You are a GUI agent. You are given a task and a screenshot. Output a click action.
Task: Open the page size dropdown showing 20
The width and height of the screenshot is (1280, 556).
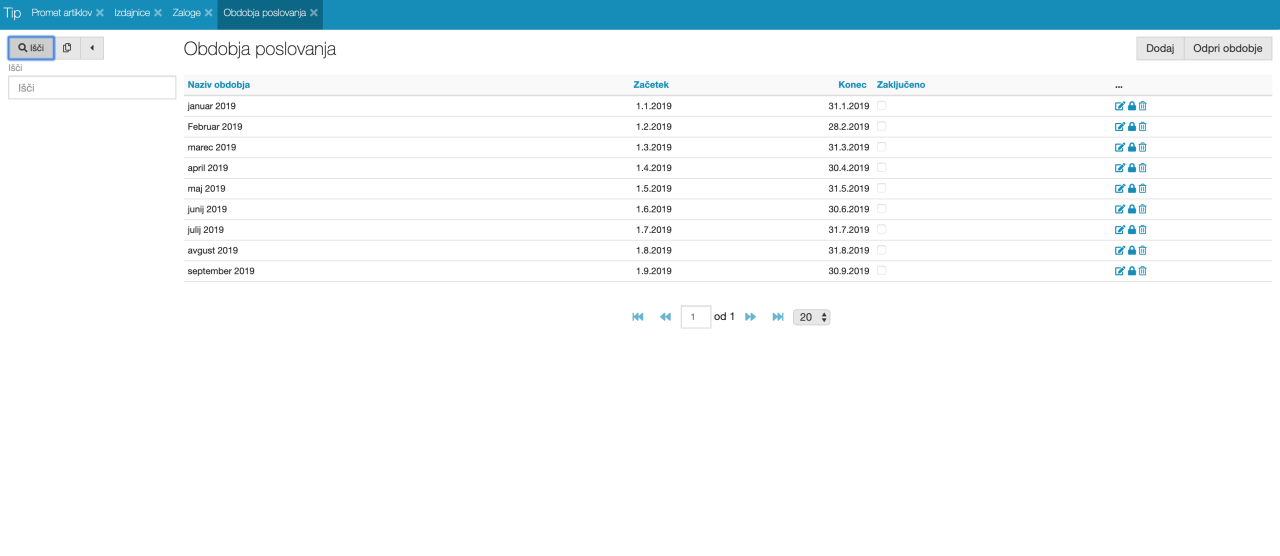pos(811,317)
